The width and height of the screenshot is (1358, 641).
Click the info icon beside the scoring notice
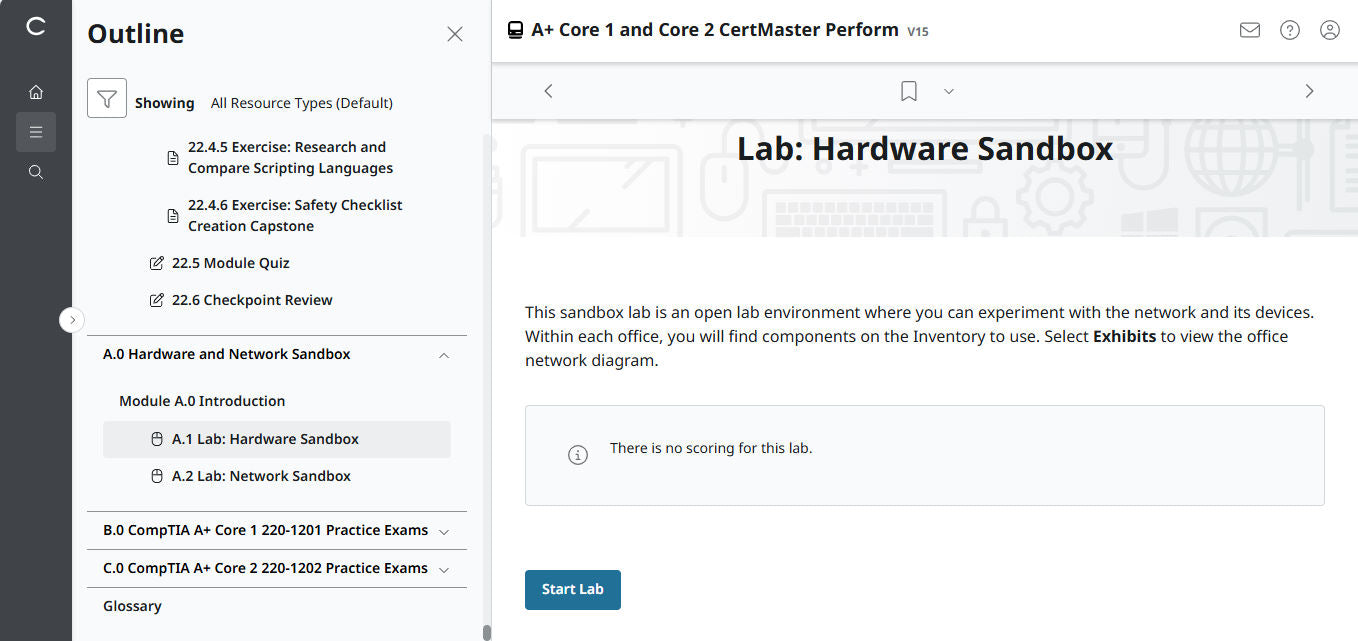tap(577, 455)
